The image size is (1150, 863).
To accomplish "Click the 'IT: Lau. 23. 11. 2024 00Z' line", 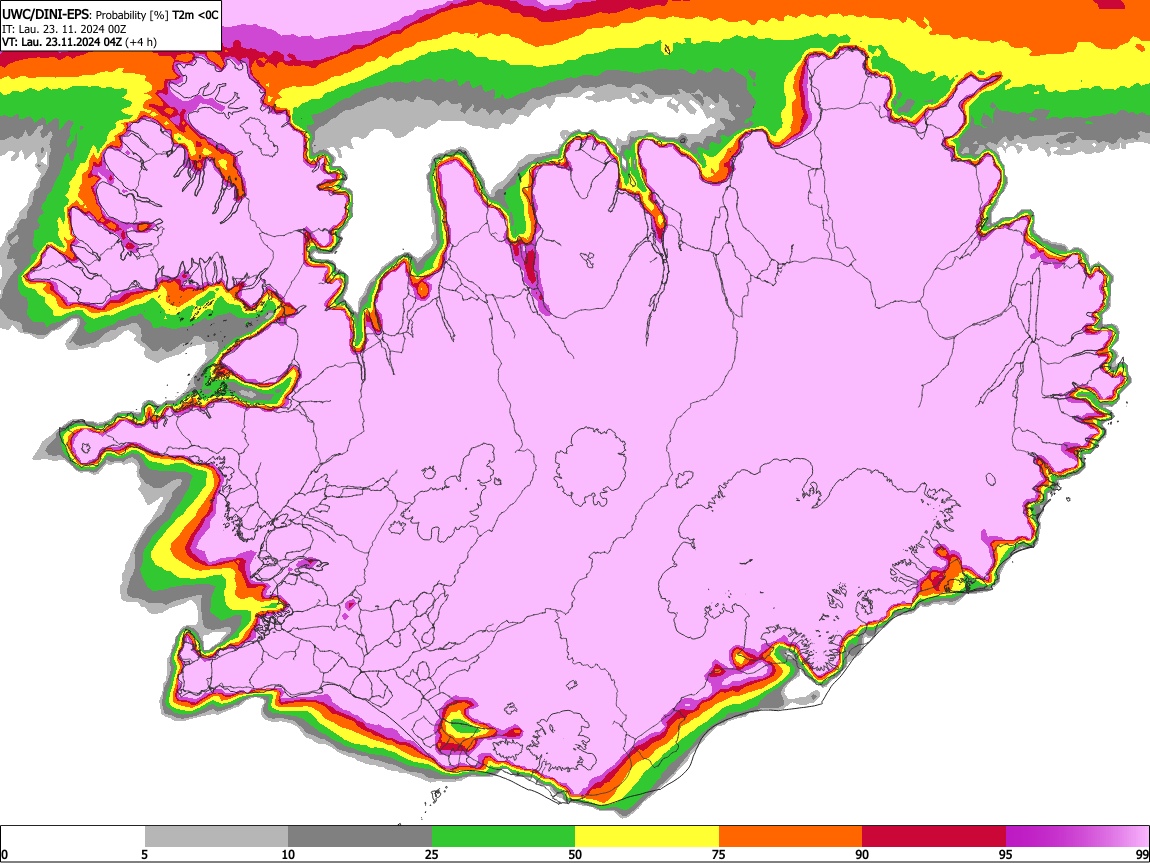I will click(65, 29).
